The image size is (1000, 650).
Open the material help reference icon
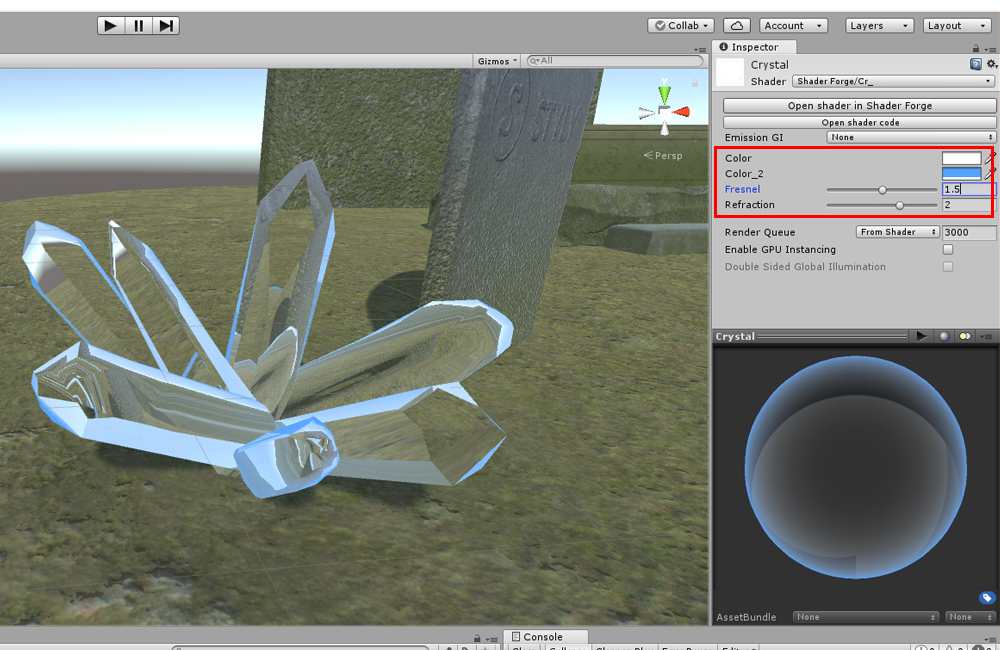point(976,64)
